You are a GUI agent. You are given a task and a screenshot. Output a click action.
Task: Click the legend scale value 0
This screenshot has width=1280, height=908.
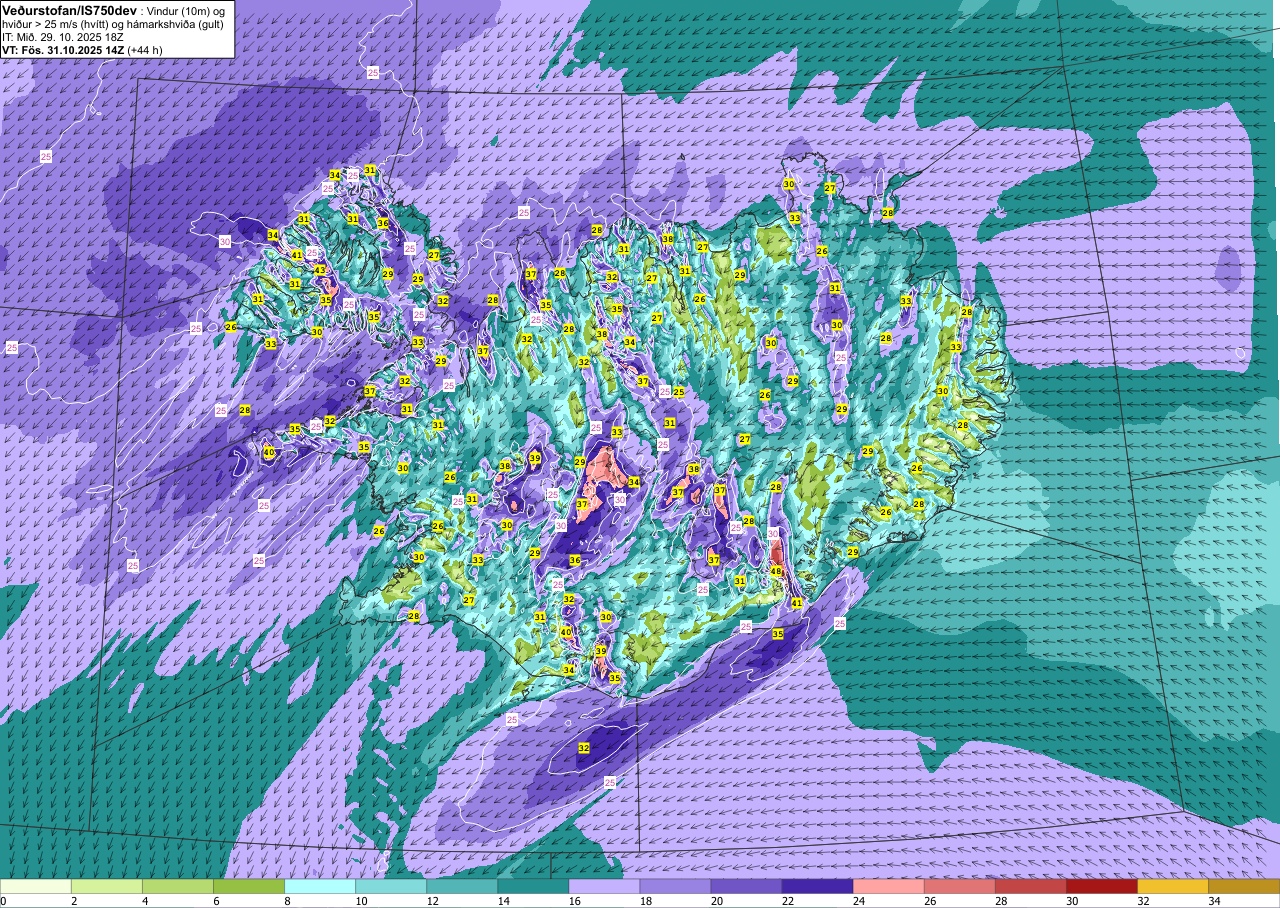[4, 901]
